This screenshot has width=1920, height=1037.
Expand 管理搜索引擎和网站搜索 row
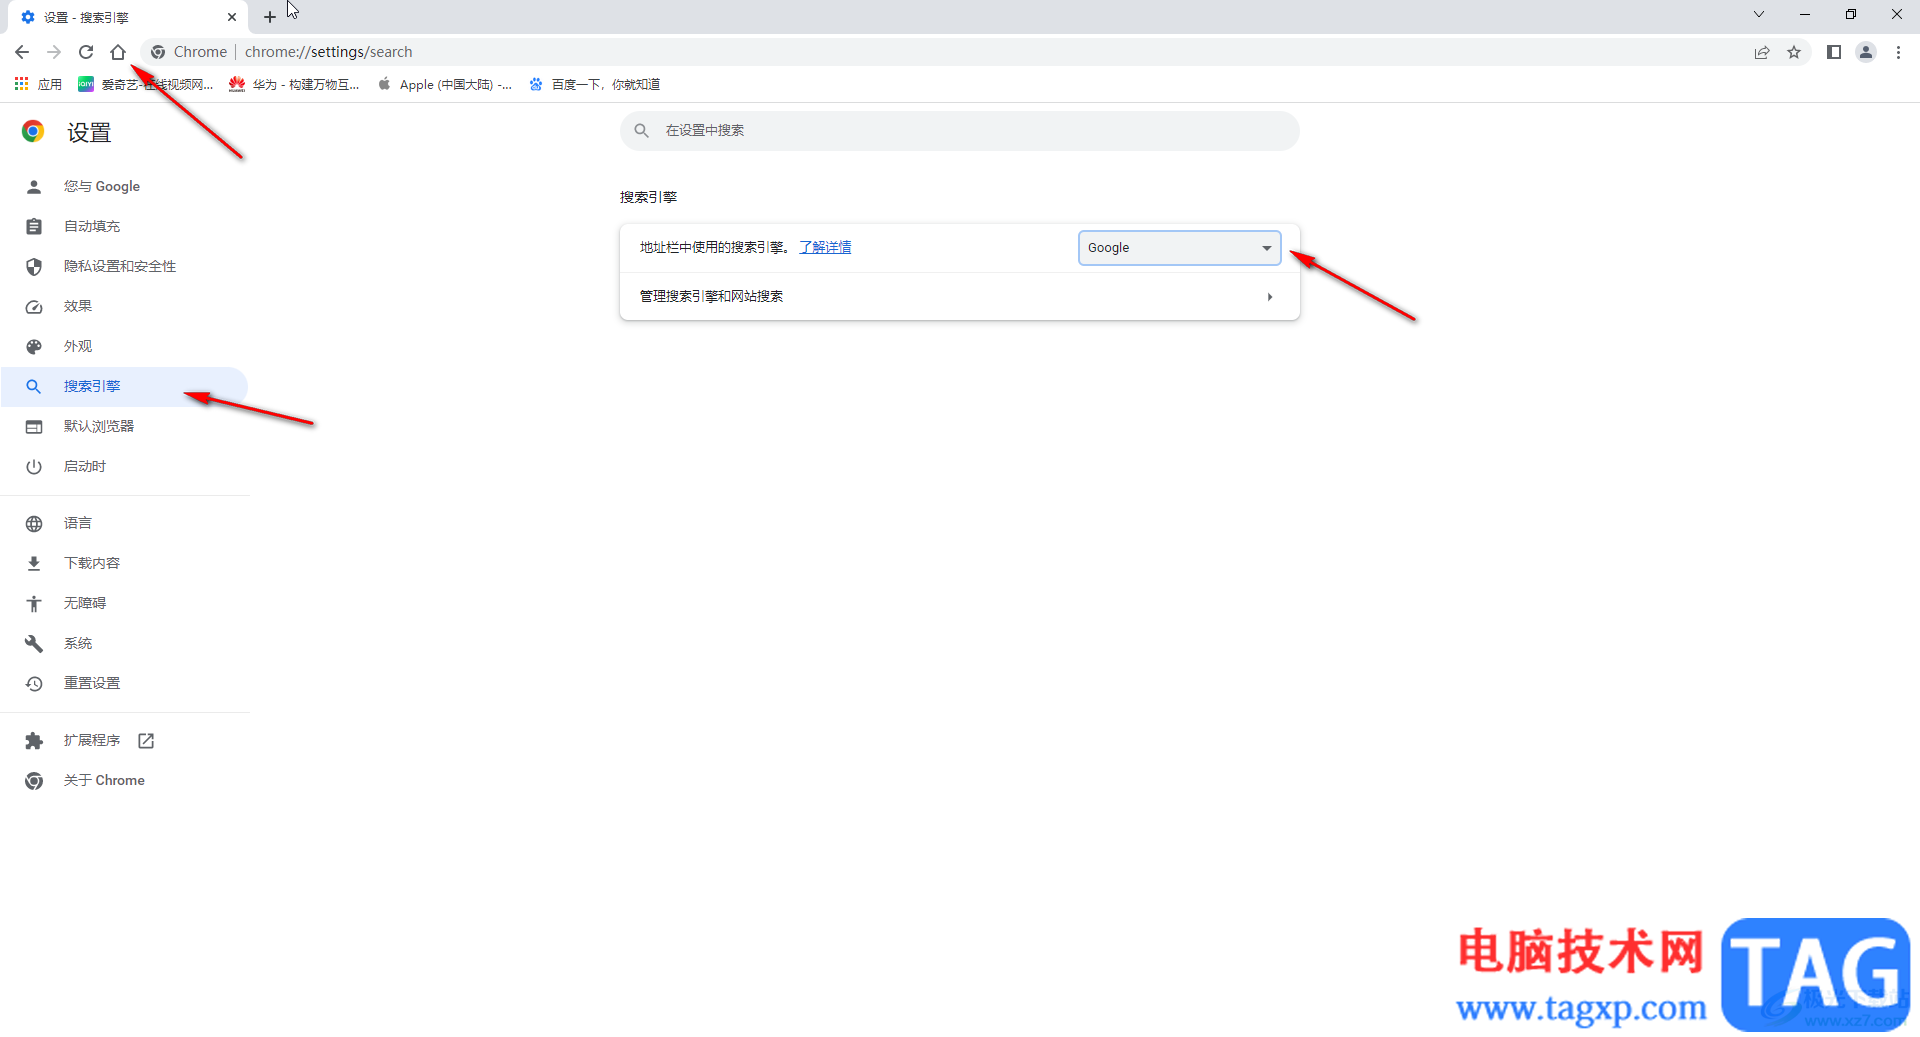(960, 296)
